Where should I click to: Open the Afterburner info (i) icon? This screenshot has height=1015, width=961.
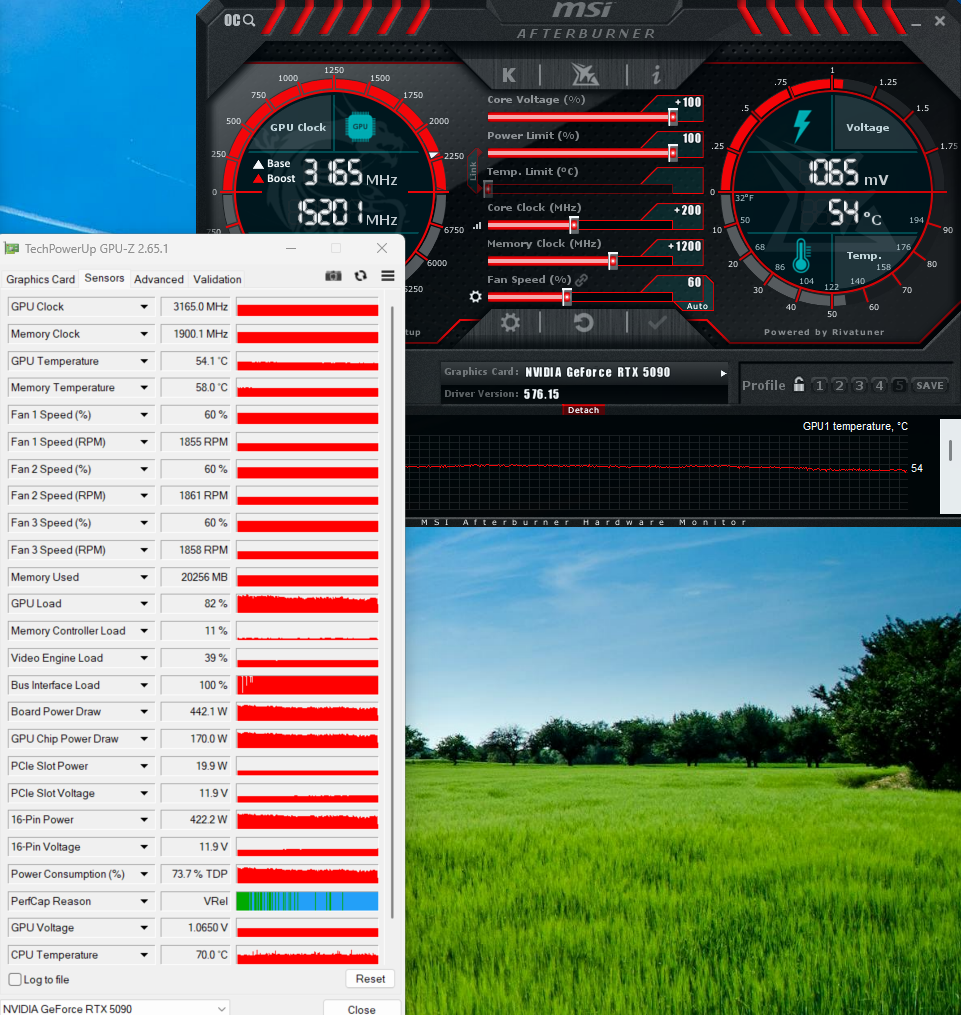click(x=656, y=75)
